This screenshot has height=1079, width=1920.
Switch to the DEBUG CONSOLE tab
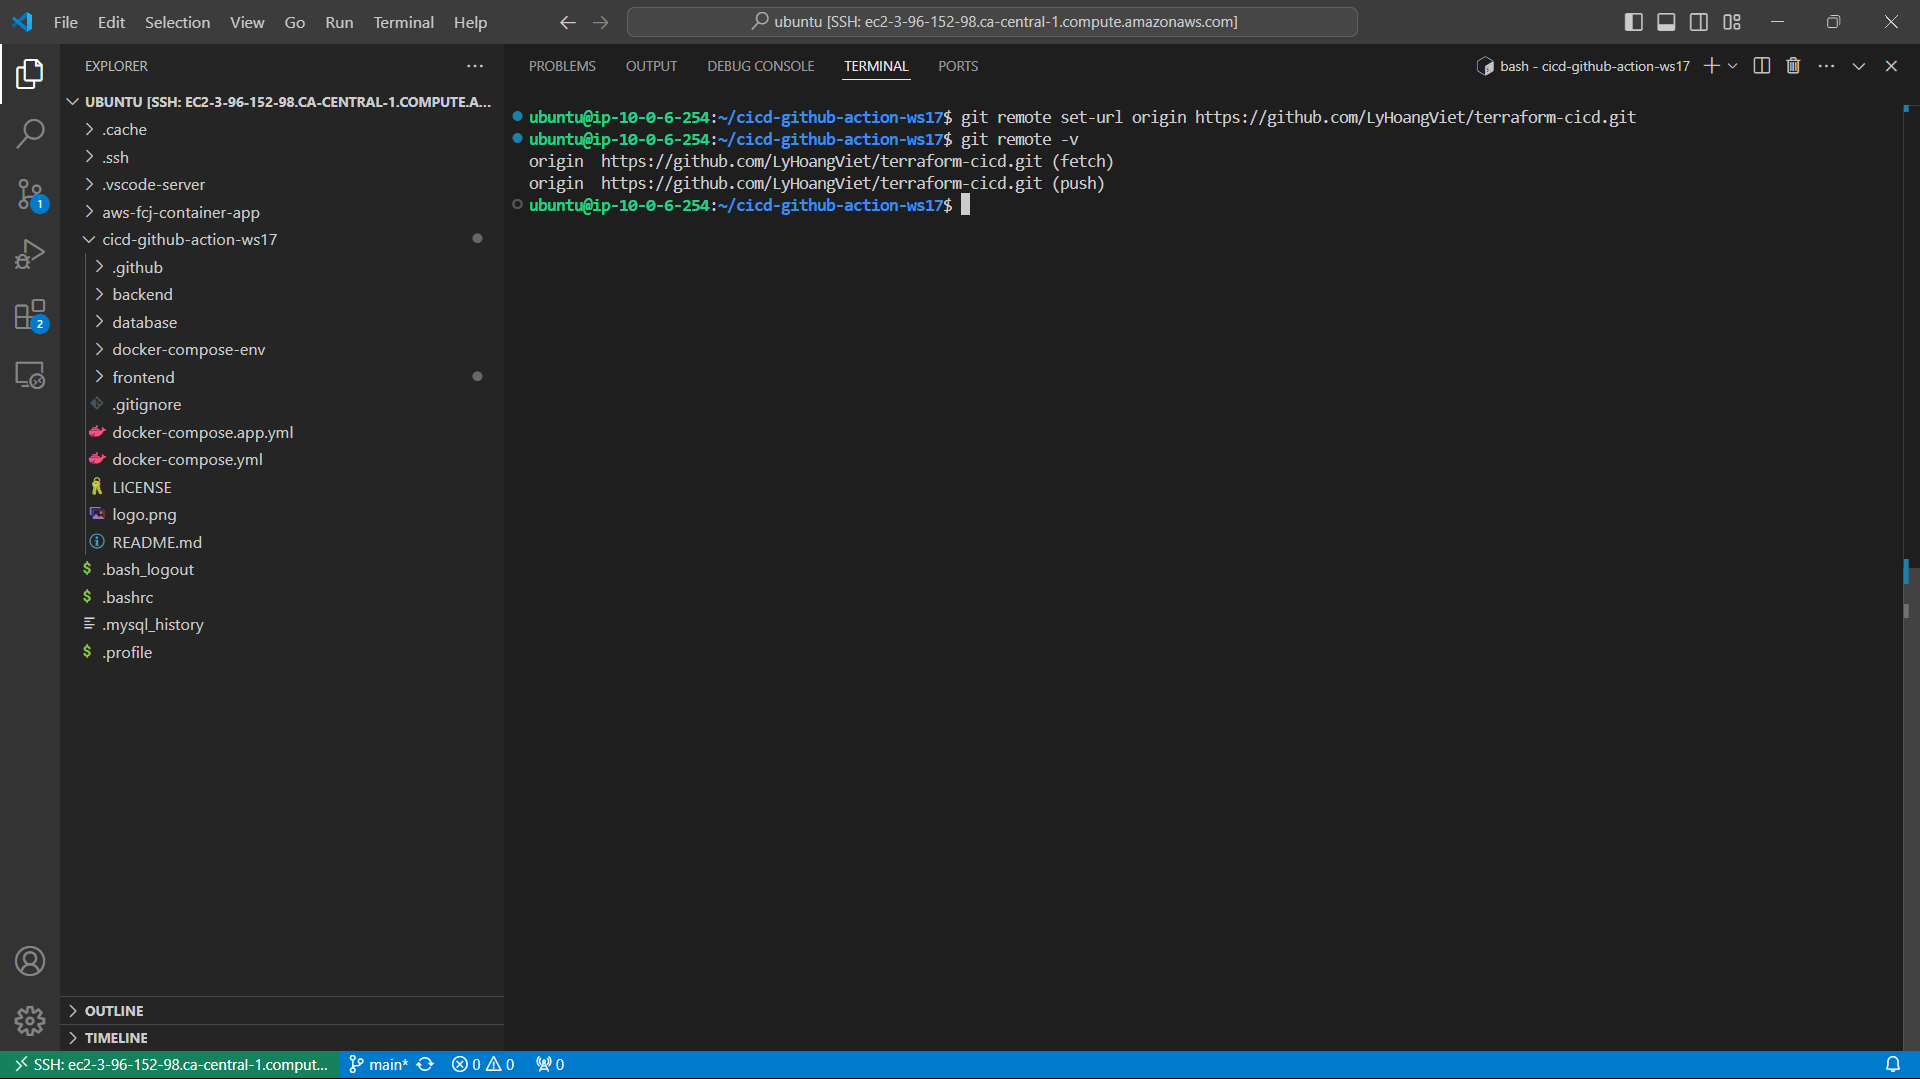coord(760,66)
